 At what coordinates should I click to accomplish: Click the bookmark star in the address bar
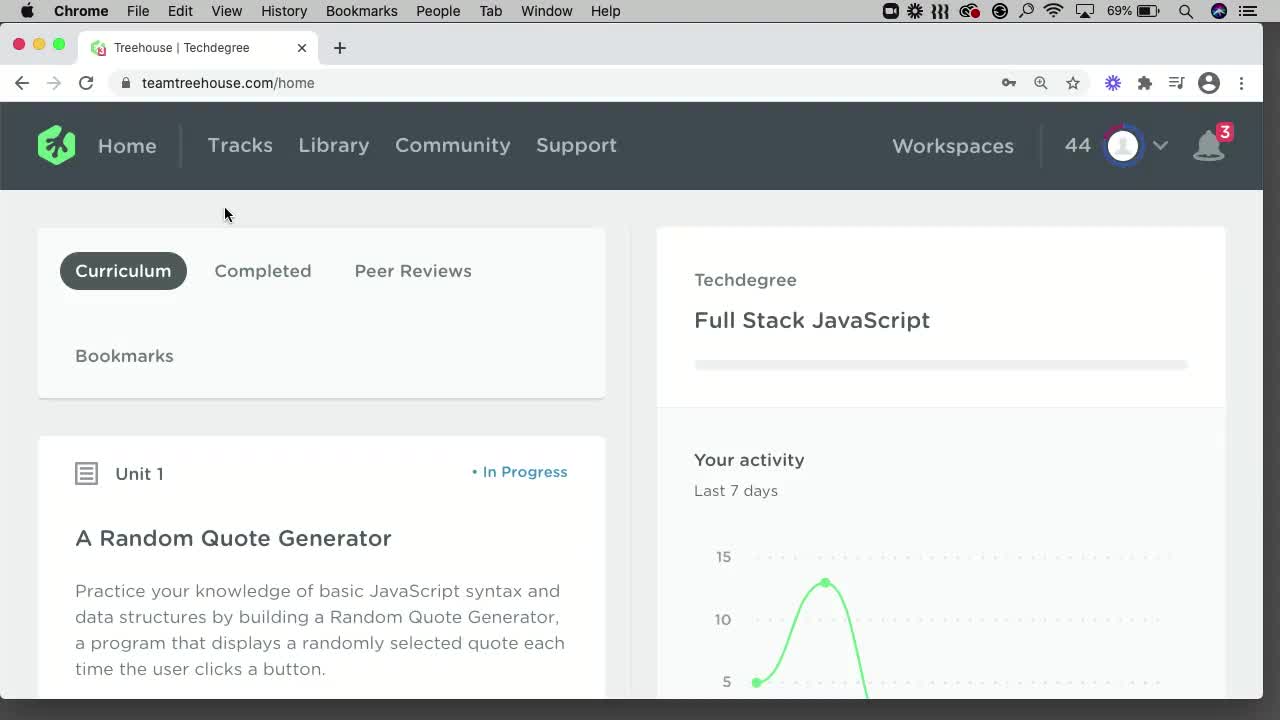pos(1073,83)
